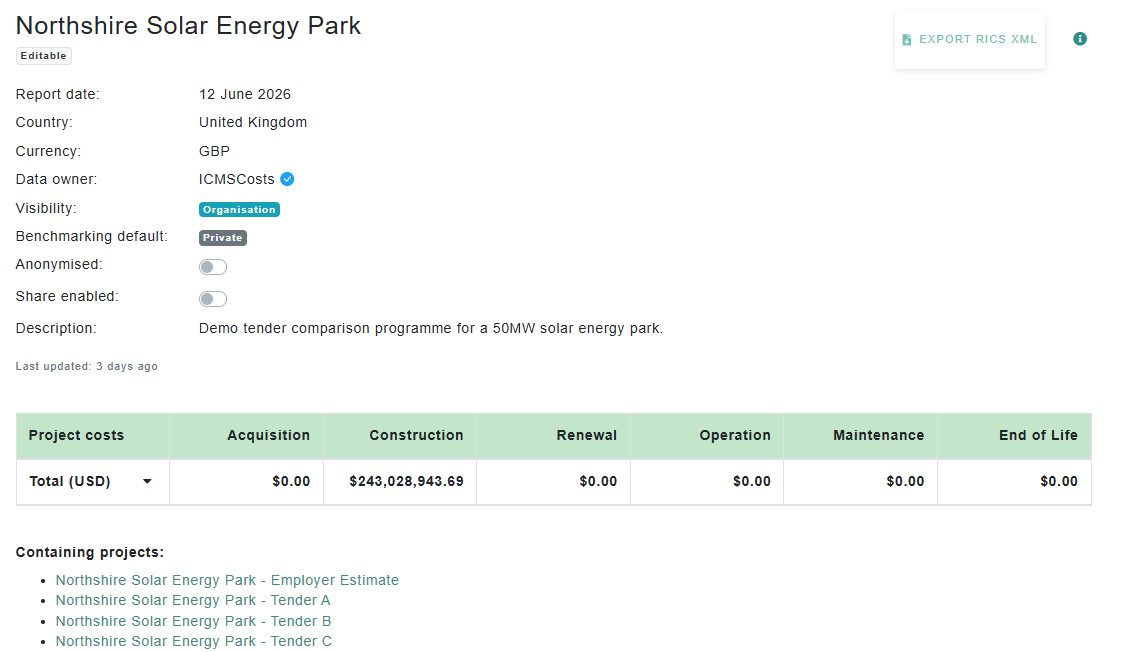Open Northshire Solar Energy Park - Tender A
The width and height of the screenshot is (1123, 652).
(x=193, y=600)
